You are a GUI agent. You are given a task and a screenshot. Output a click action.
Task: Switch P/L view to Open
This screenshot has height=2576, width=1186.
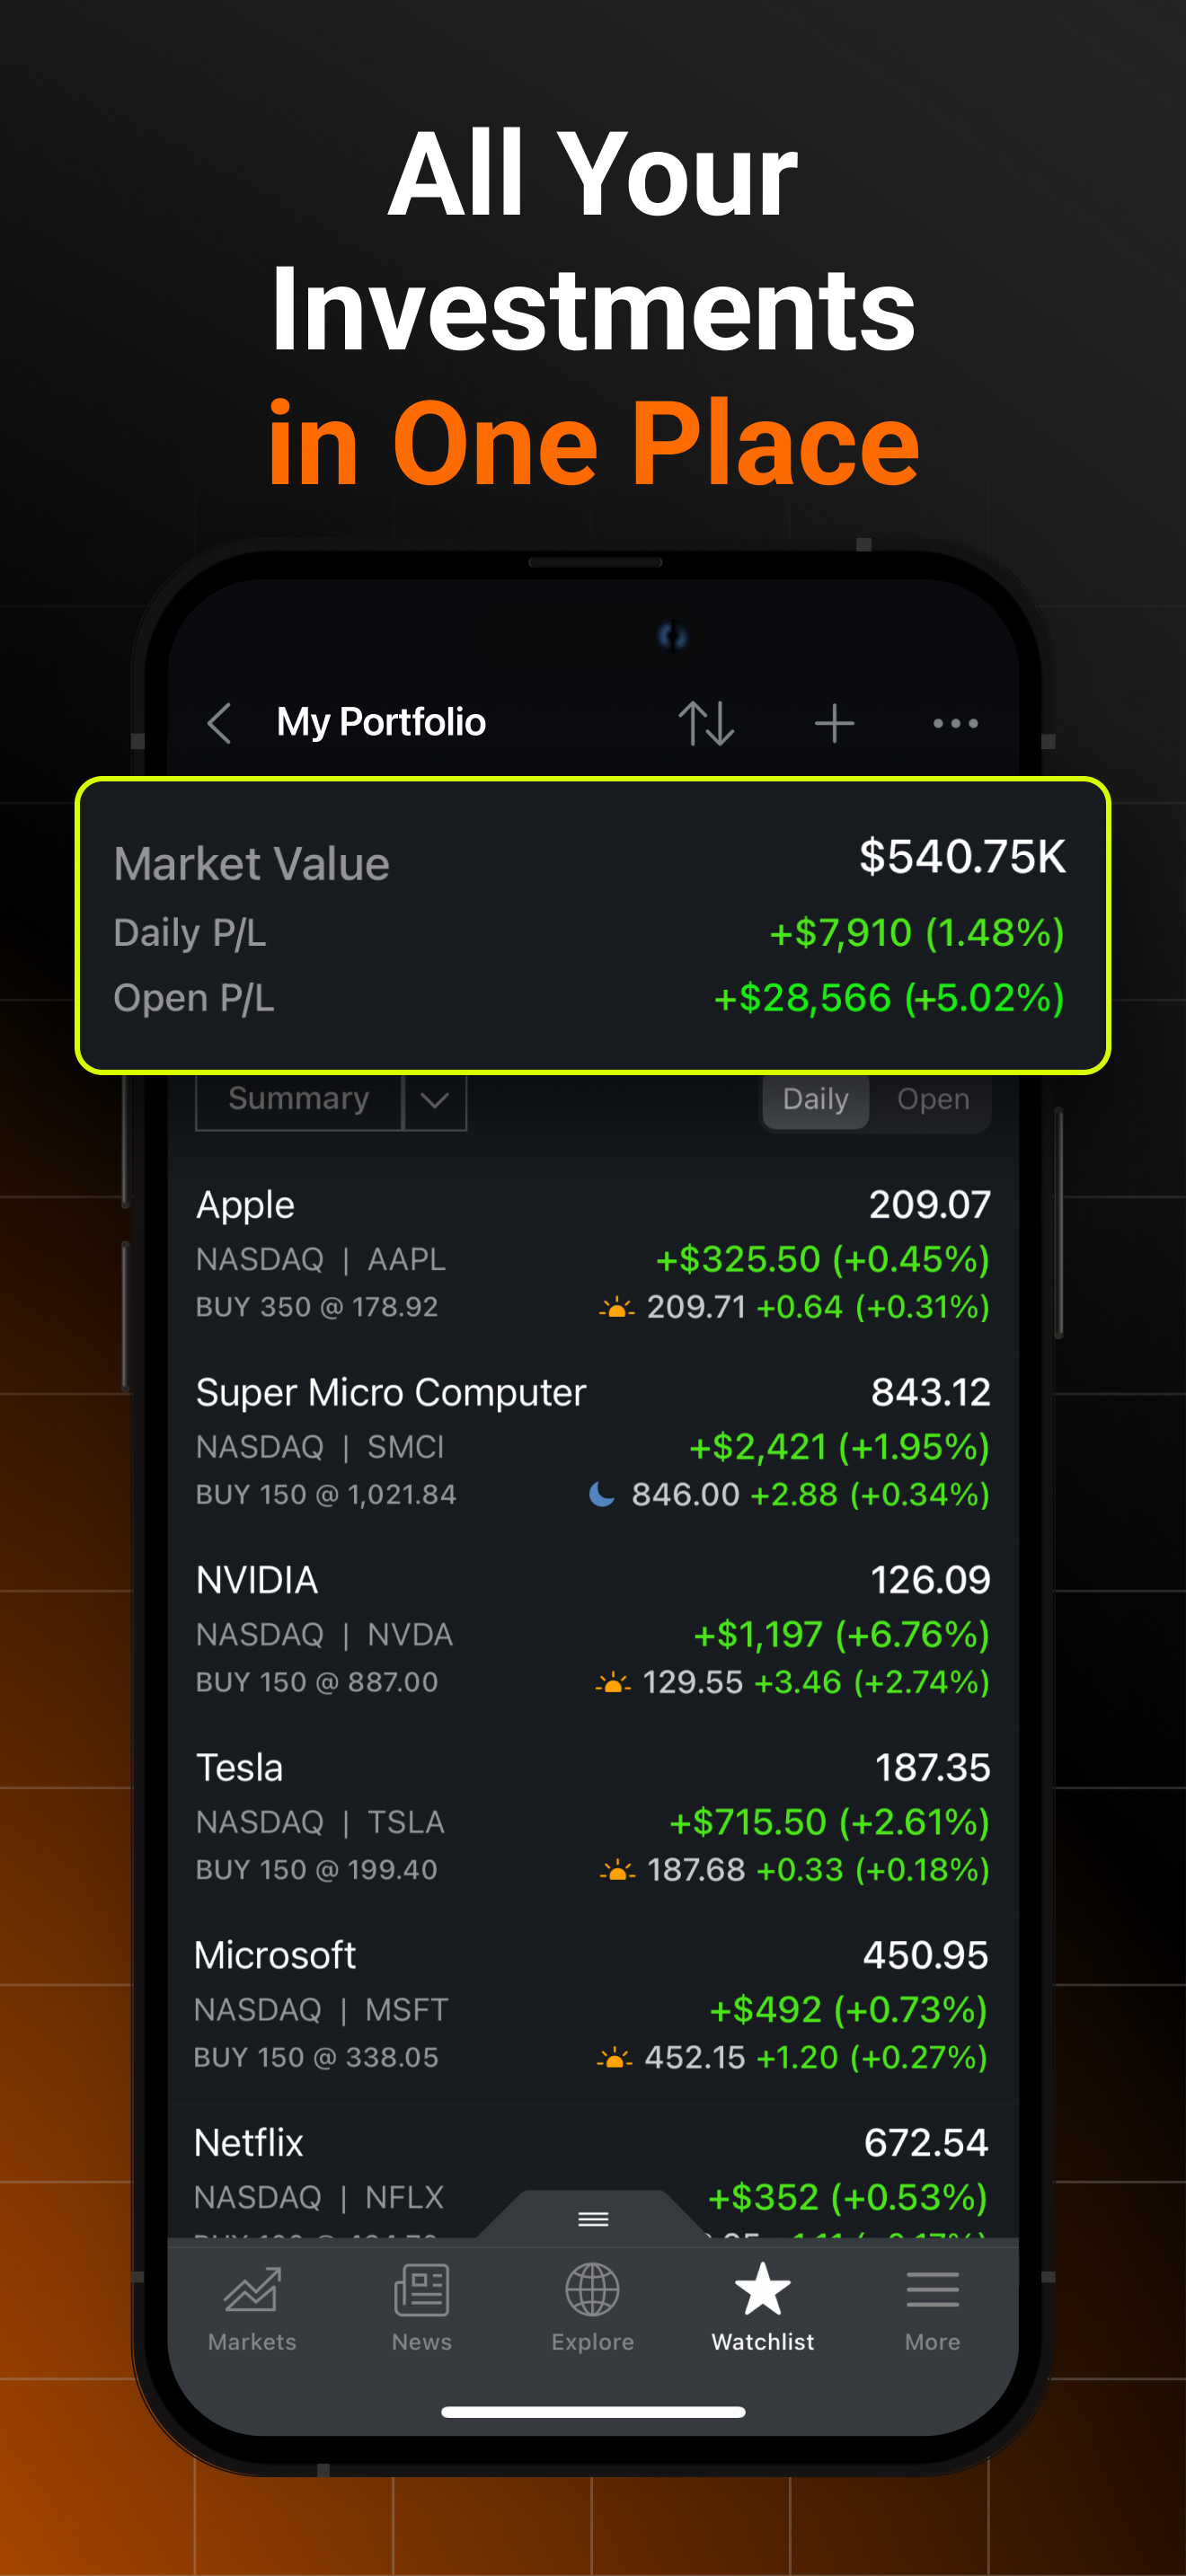pyautogui.click(x=932, y=1099)
